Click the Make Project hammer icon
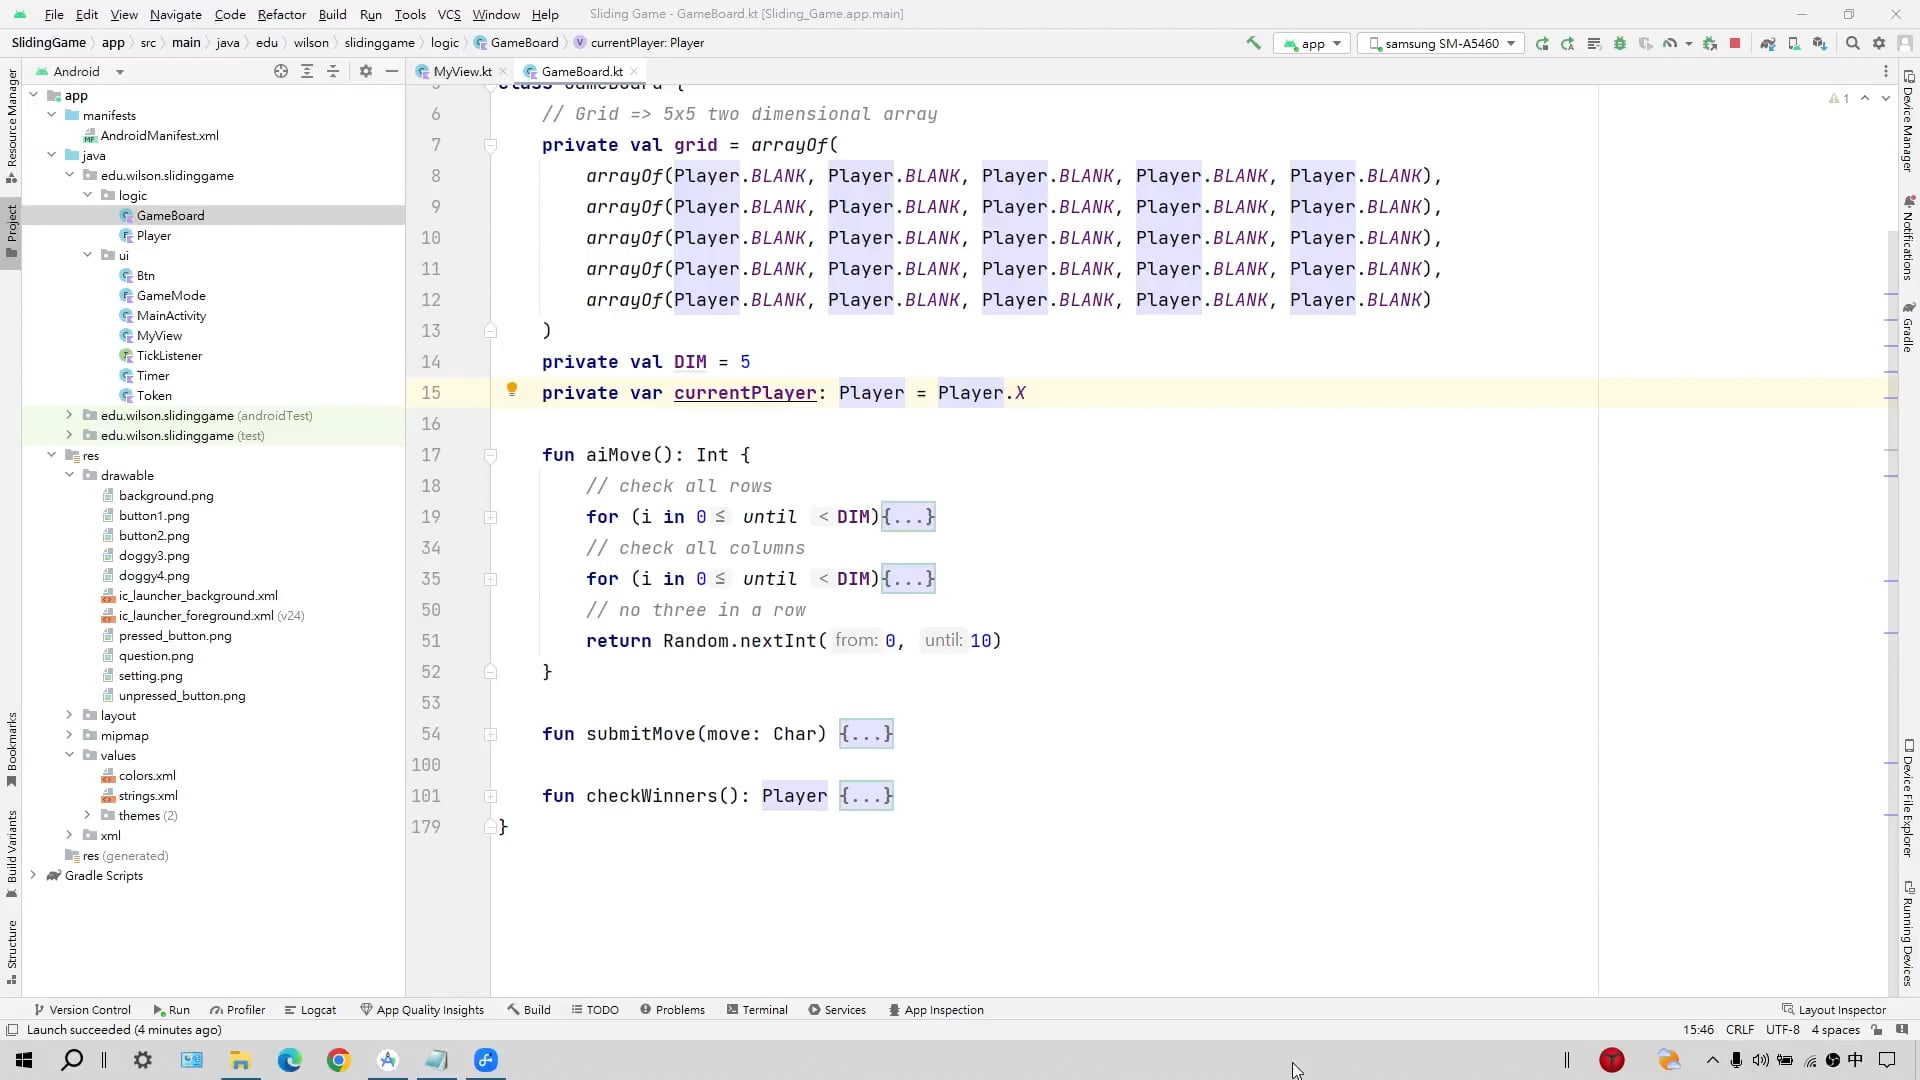 click(x=1253, y=43)
